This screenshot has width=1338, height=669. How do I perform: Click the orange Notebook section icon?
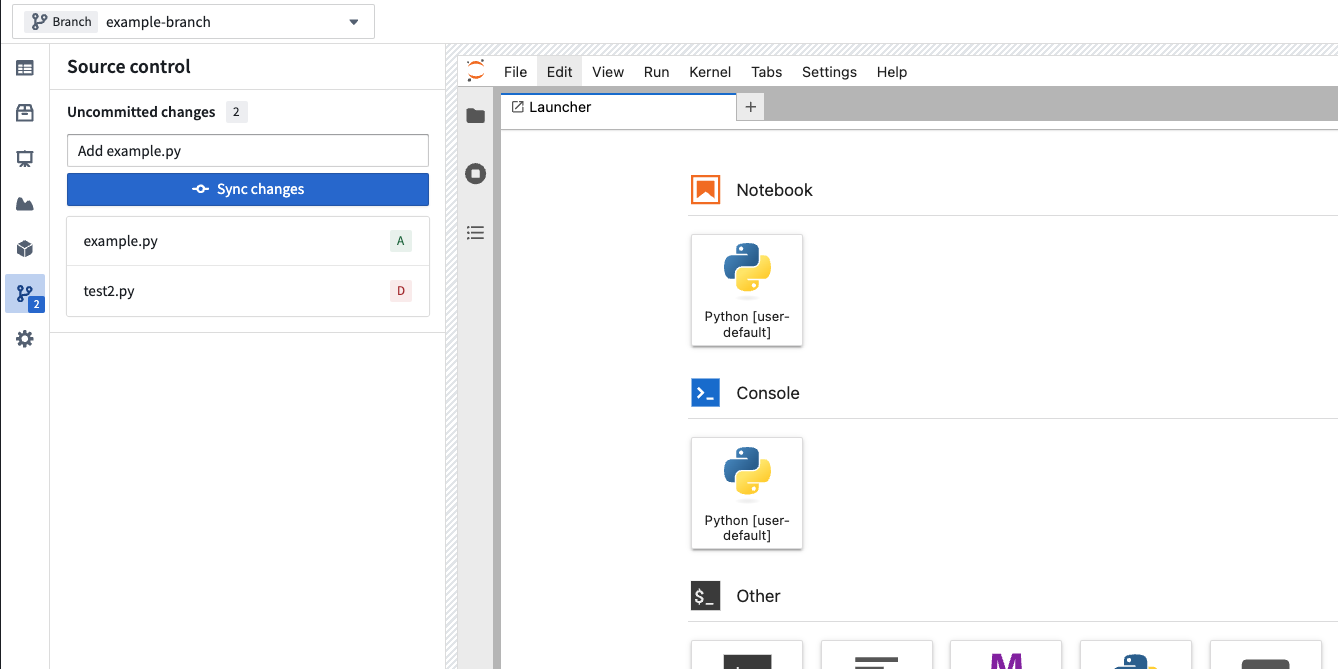(x=705, y=190)
